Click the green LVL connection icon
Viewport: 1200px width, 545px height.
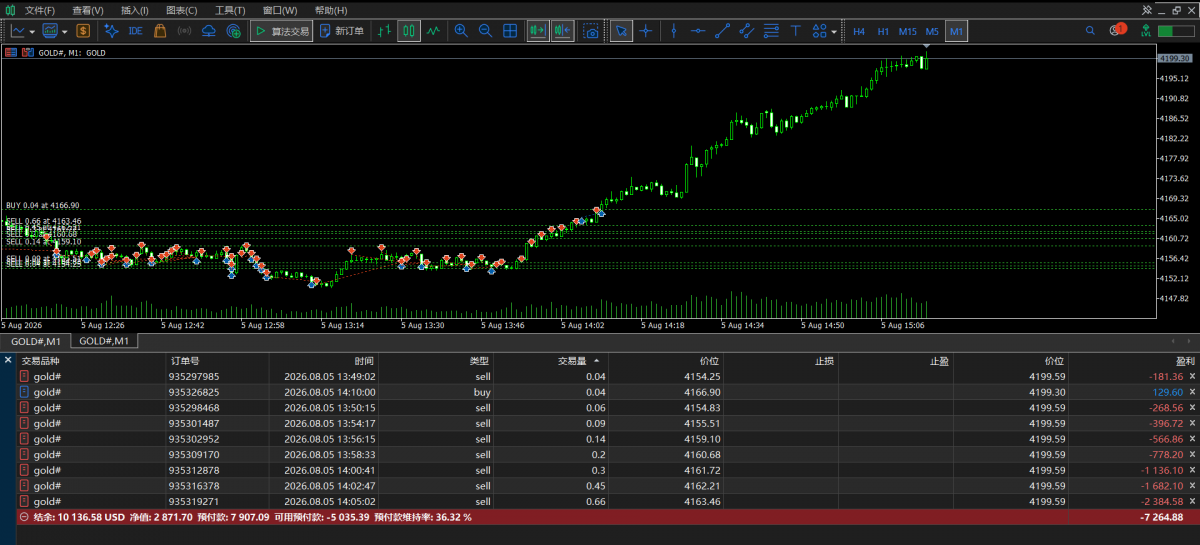1144,31
